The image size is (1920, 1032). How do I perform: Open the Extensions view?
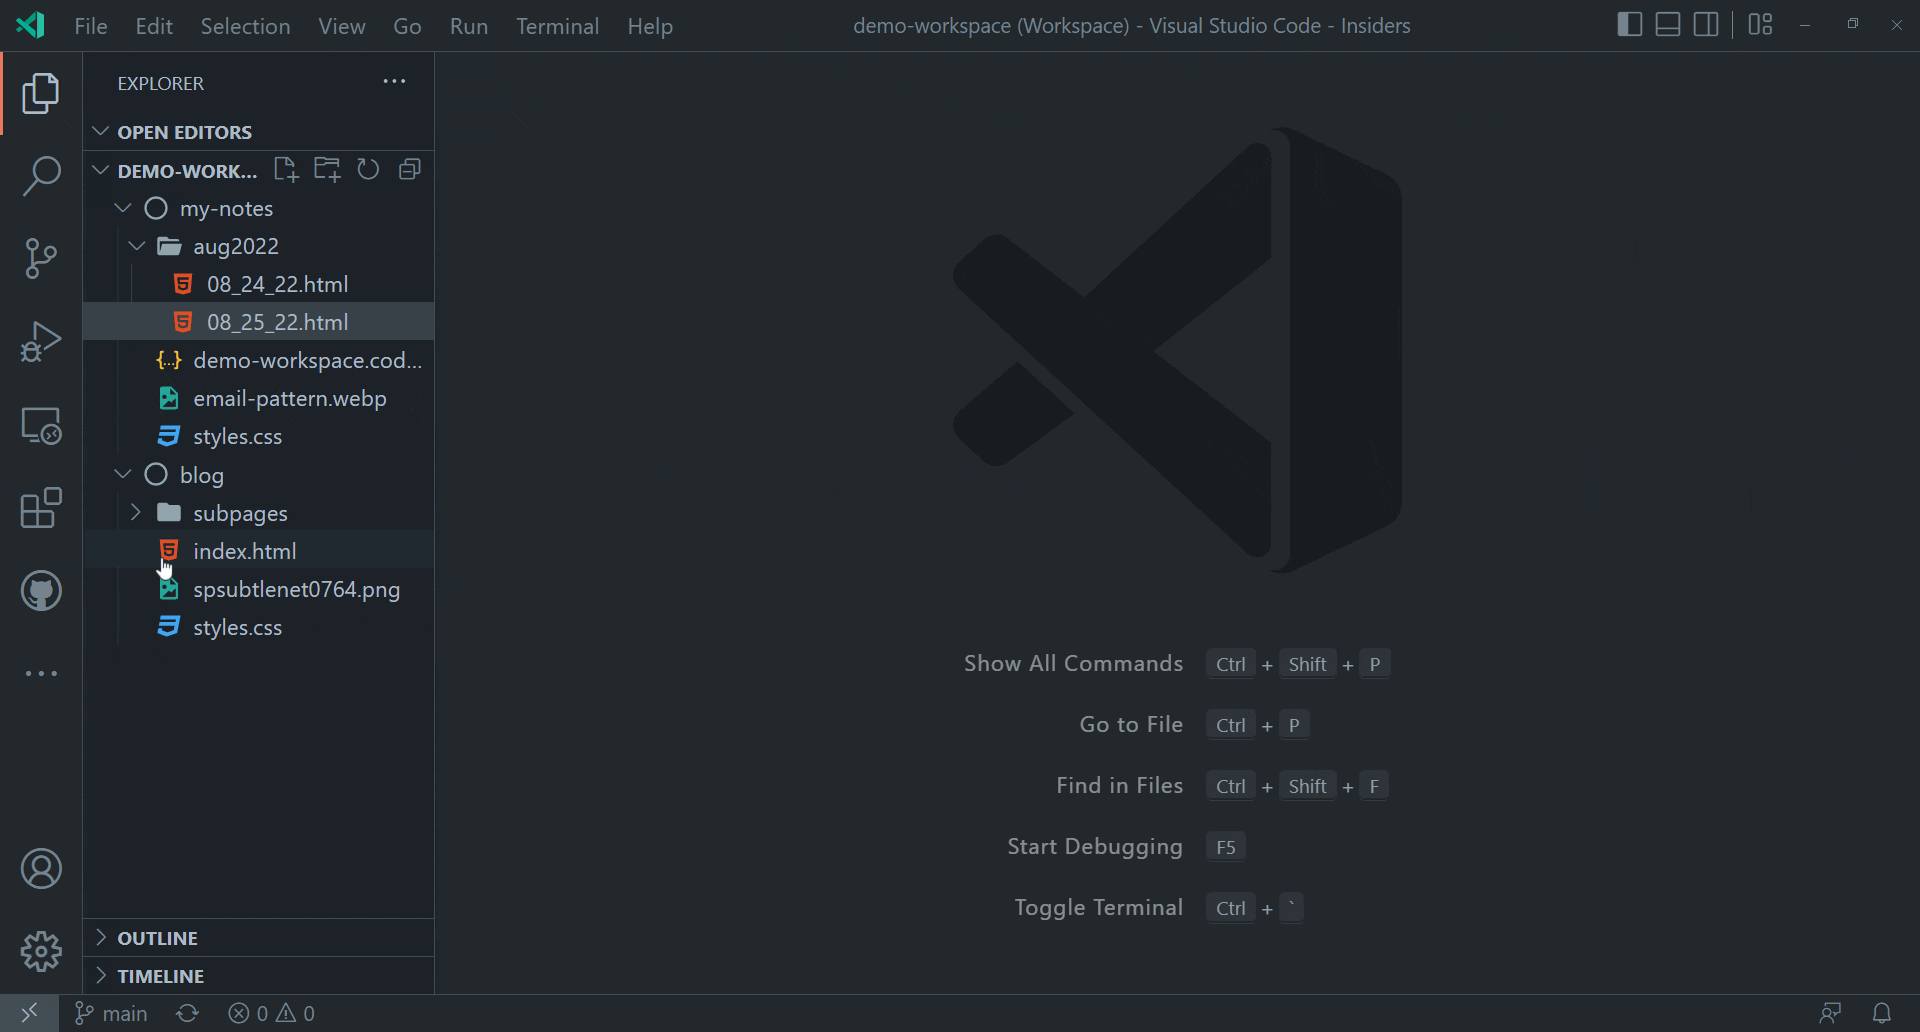coord(41,508)
